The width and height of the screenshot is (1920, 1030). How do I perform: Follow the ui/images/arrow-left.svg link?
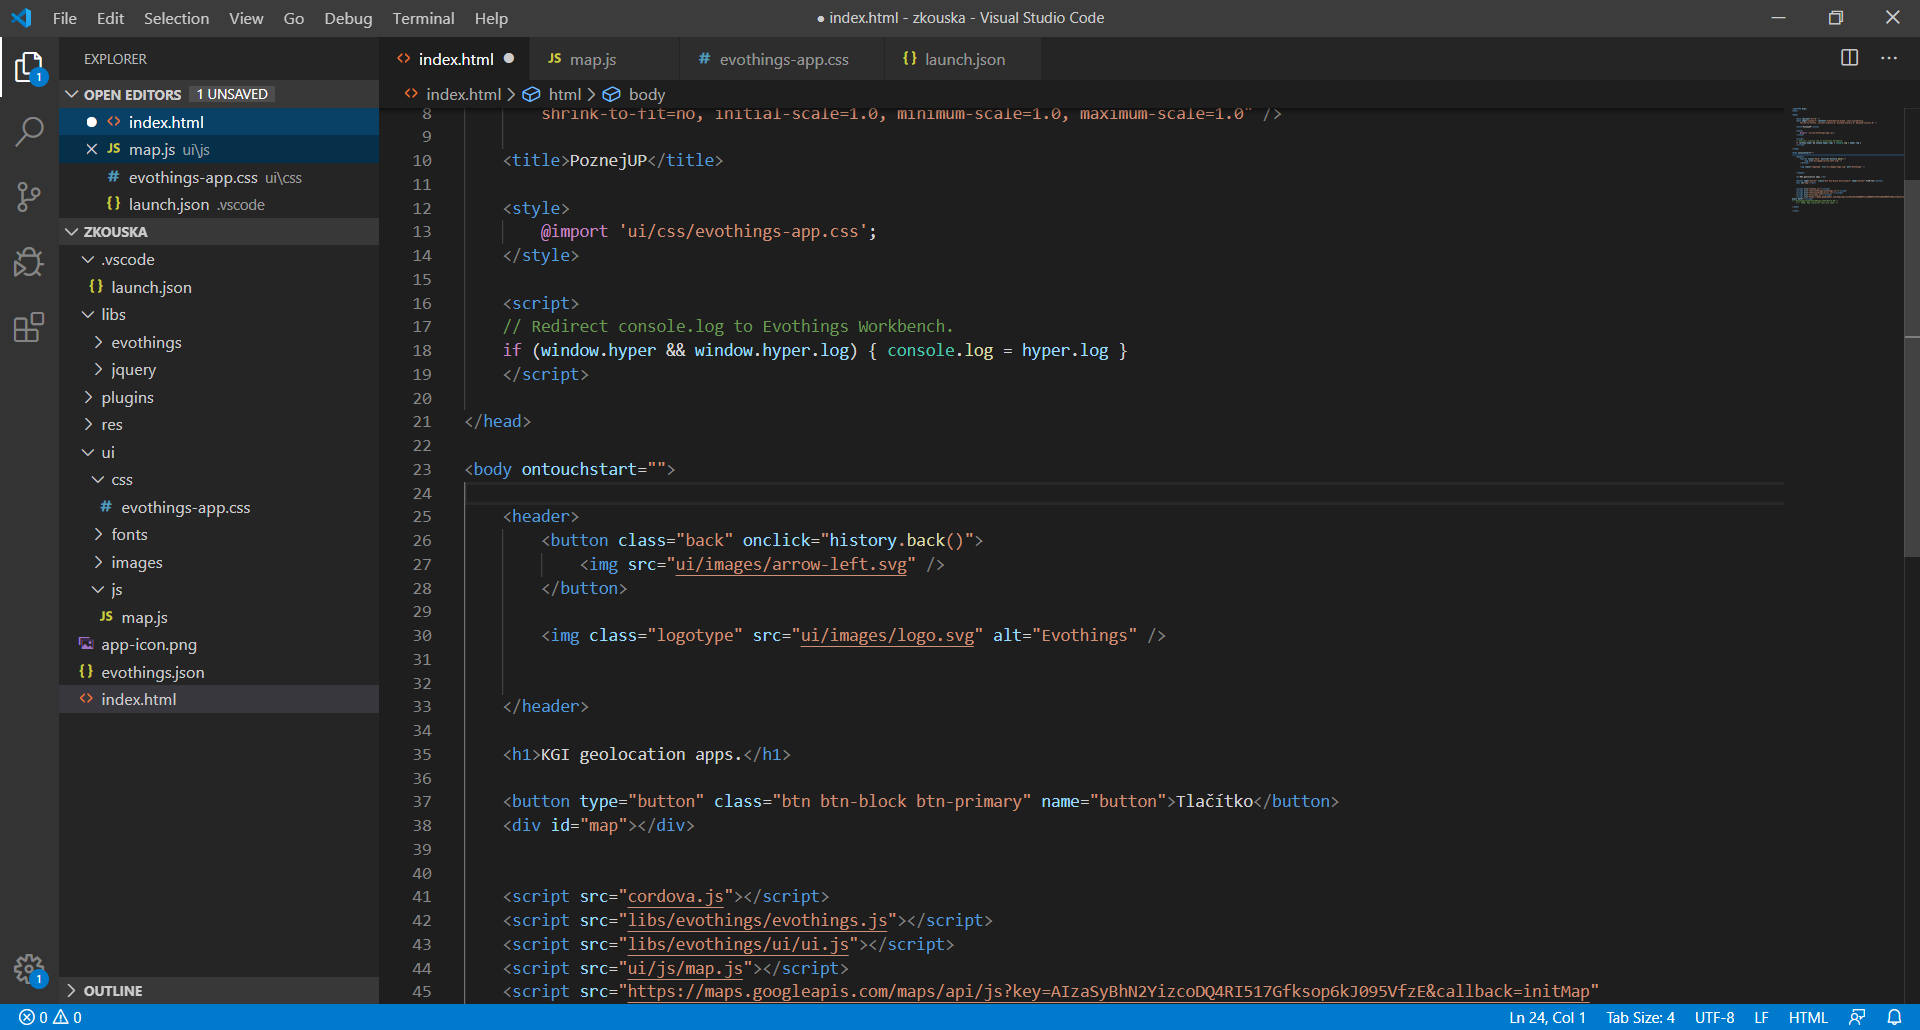791,564
